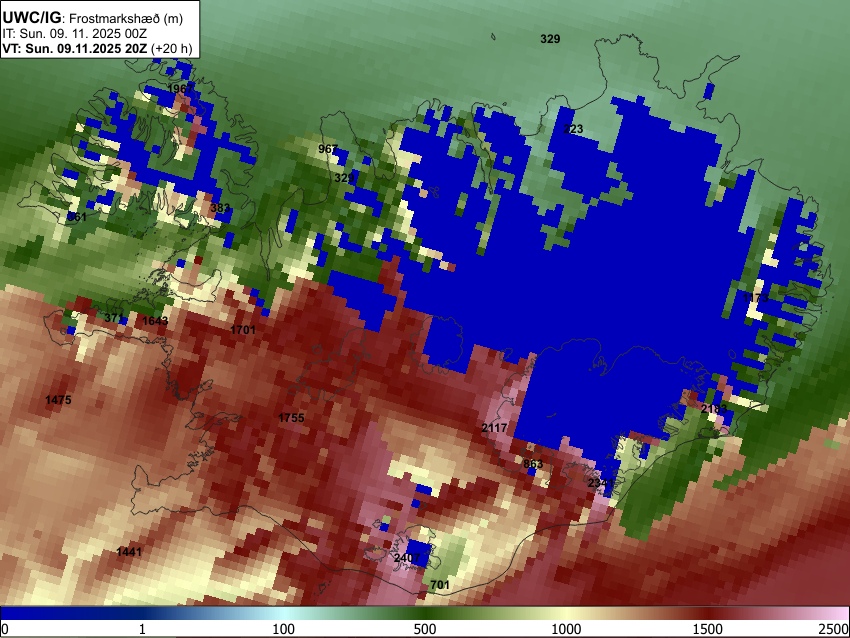Click the (+20 h) forecast offset text
Screen dimensions: 850x638
(x=171, y=48)
